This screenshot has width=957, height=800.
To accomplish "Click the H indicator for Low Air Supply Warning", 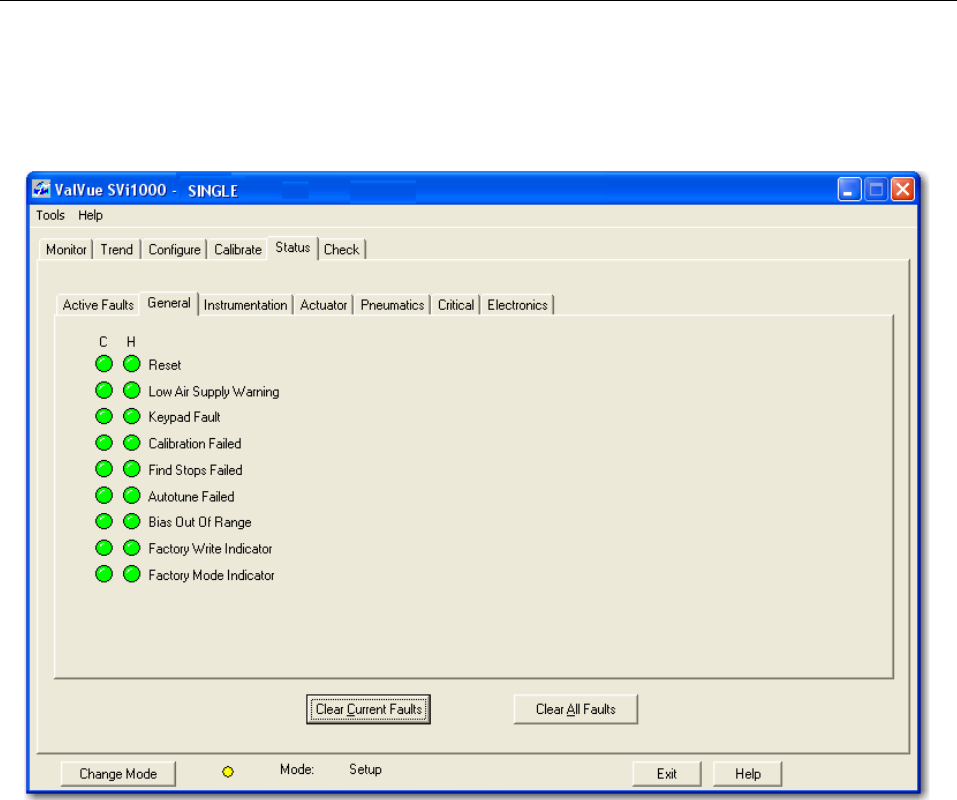I will click(131, 391).
